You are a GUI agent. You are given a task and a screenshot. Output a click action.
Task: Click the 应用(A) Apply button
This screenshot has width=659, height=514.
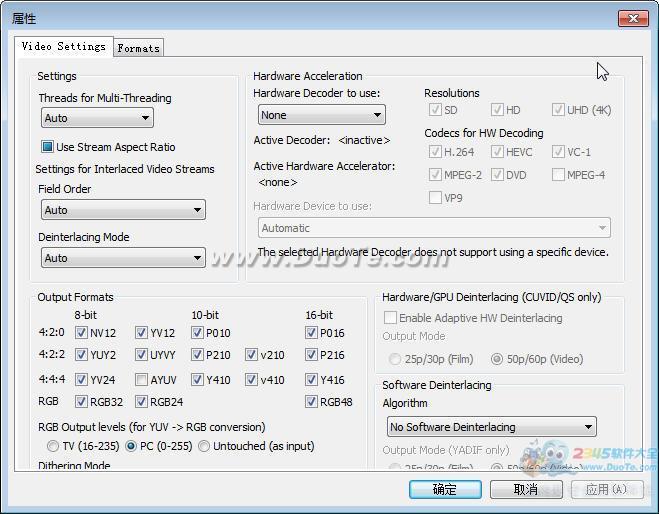[x=607, y=489]
